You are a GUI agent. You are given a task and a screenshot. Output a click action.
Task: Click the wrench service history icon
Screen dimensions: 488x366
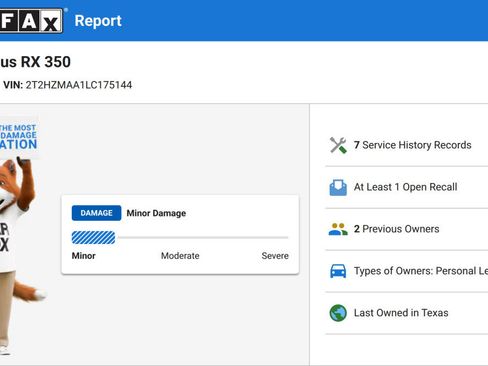[x=338, y=145]
